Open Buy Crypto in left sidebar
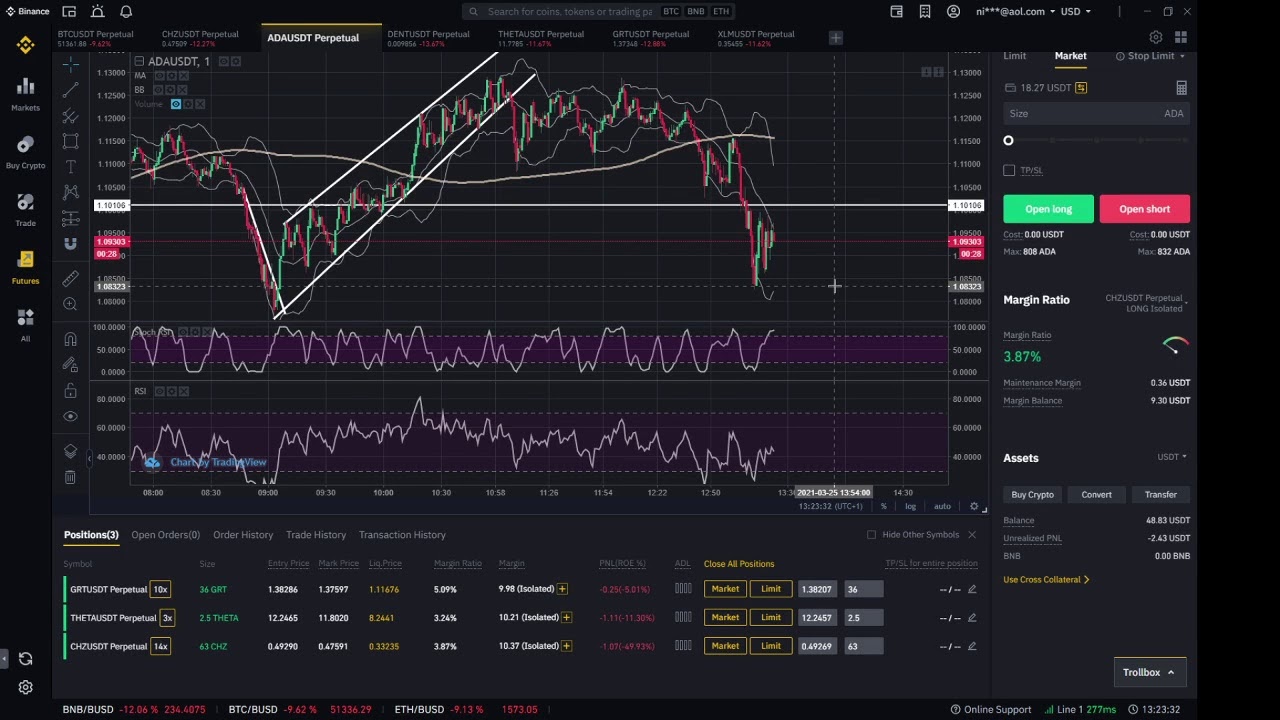Screen dimensions: 1280x720 point(25,151)
